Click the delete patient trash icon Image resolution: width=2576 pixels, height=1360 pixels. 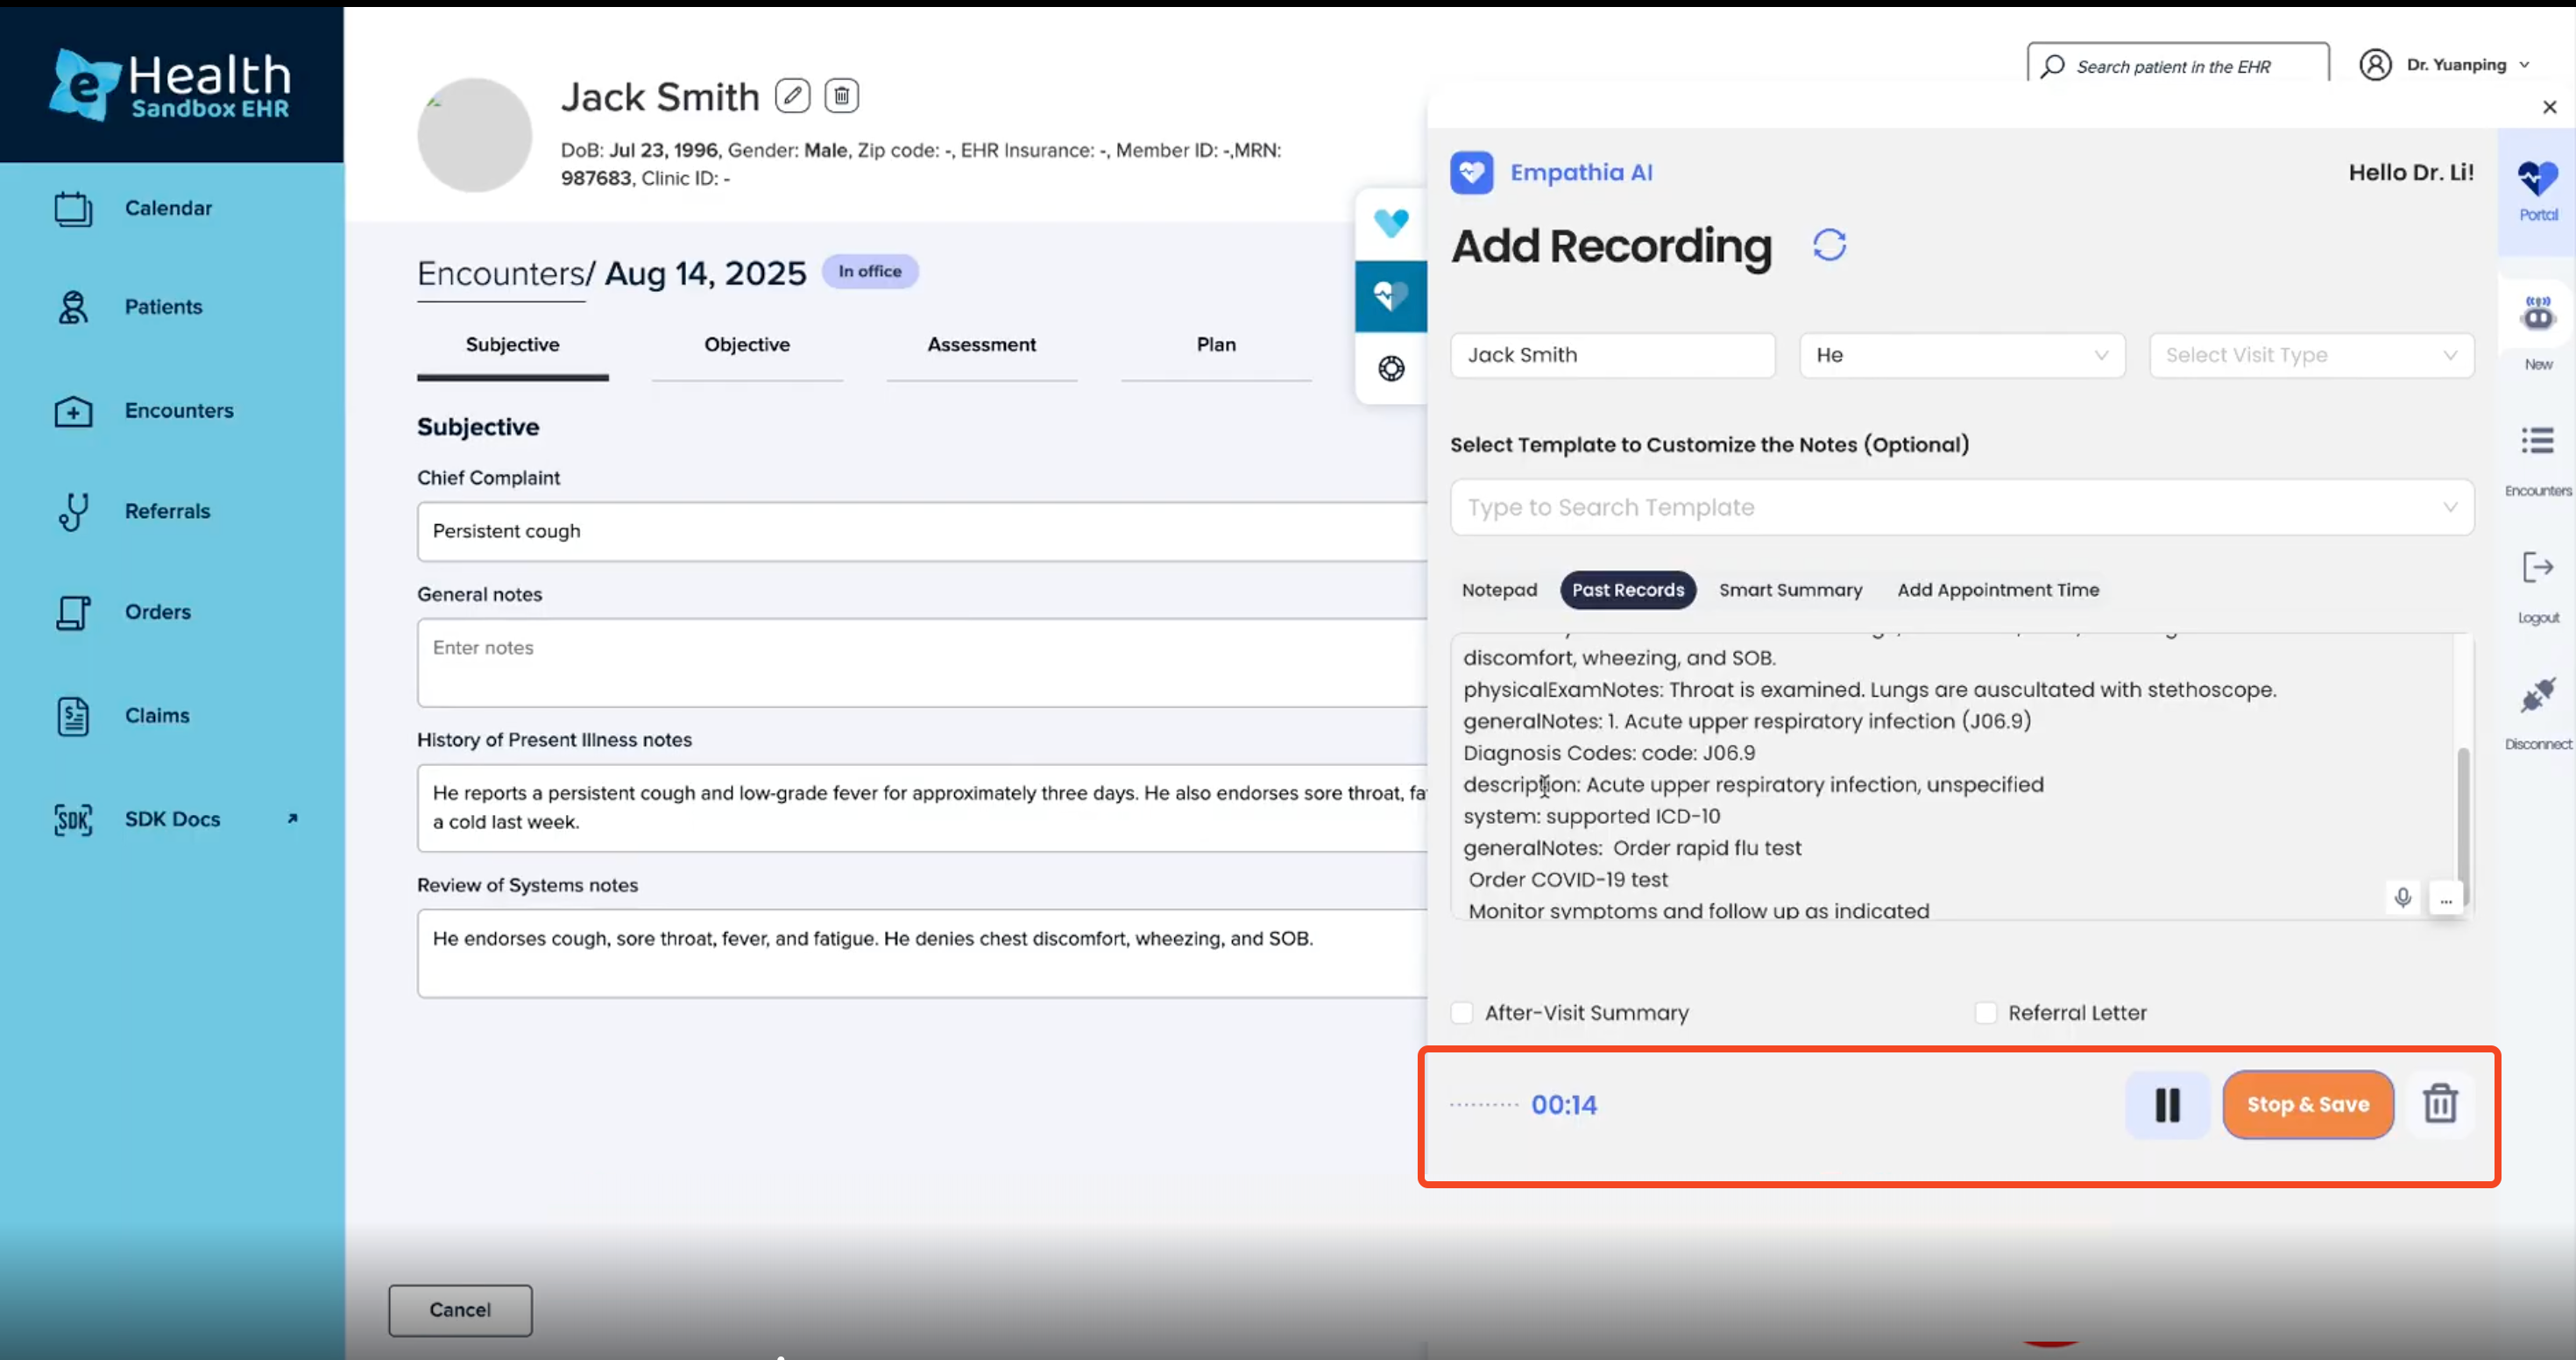click(841, 96)
